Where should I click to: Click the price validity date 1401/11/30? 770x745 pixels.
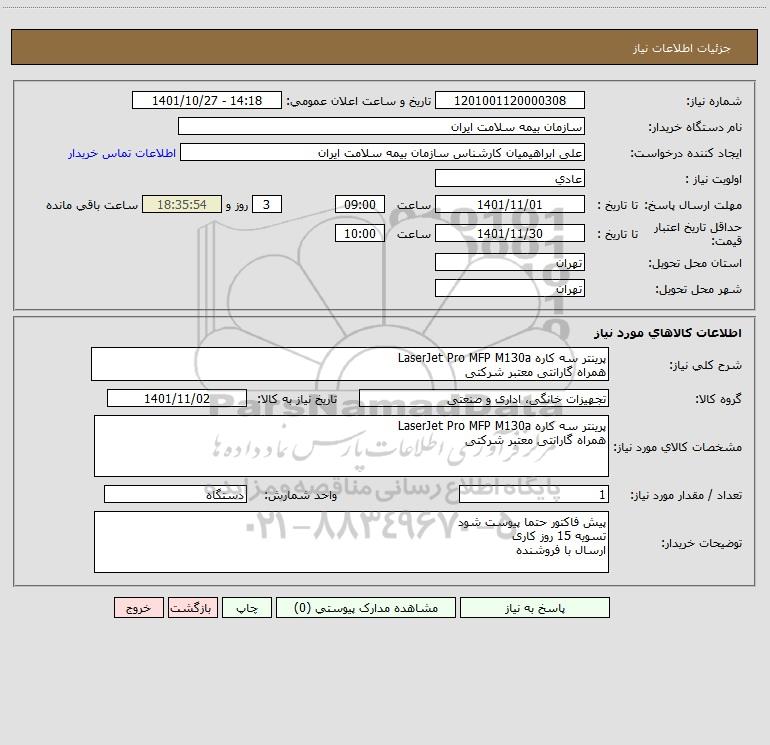[510, 233]
